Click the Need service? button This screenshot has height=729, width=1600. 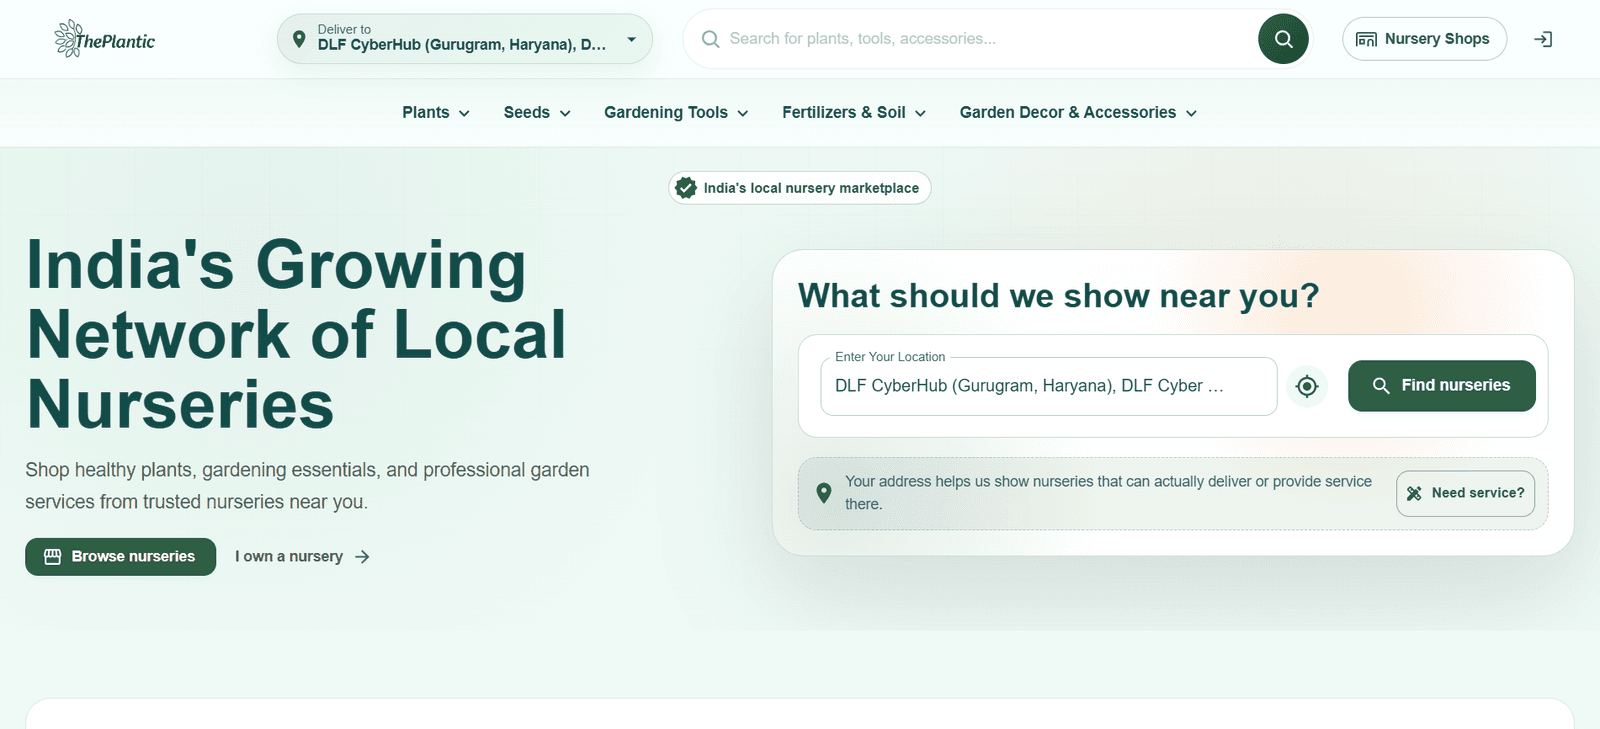[x=1465, y=493]
